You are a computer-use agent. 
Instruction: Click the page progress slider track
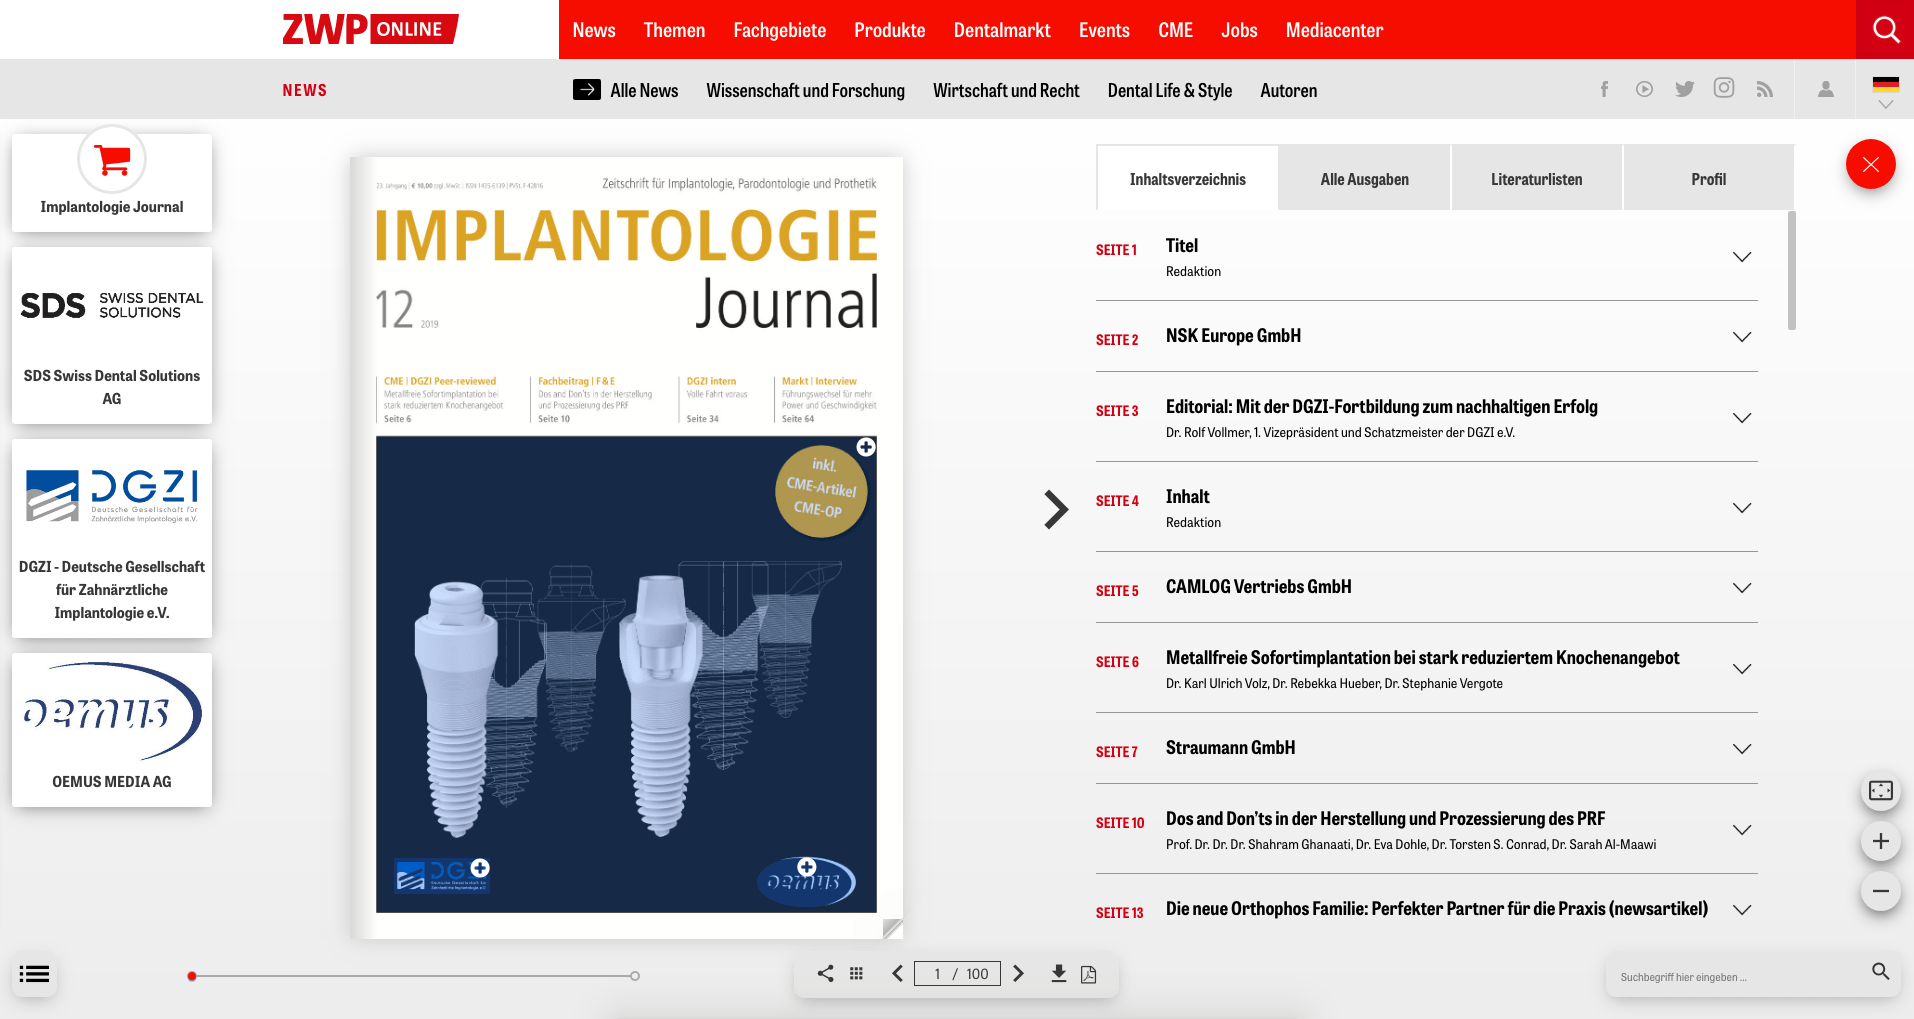tap(413, 975)
